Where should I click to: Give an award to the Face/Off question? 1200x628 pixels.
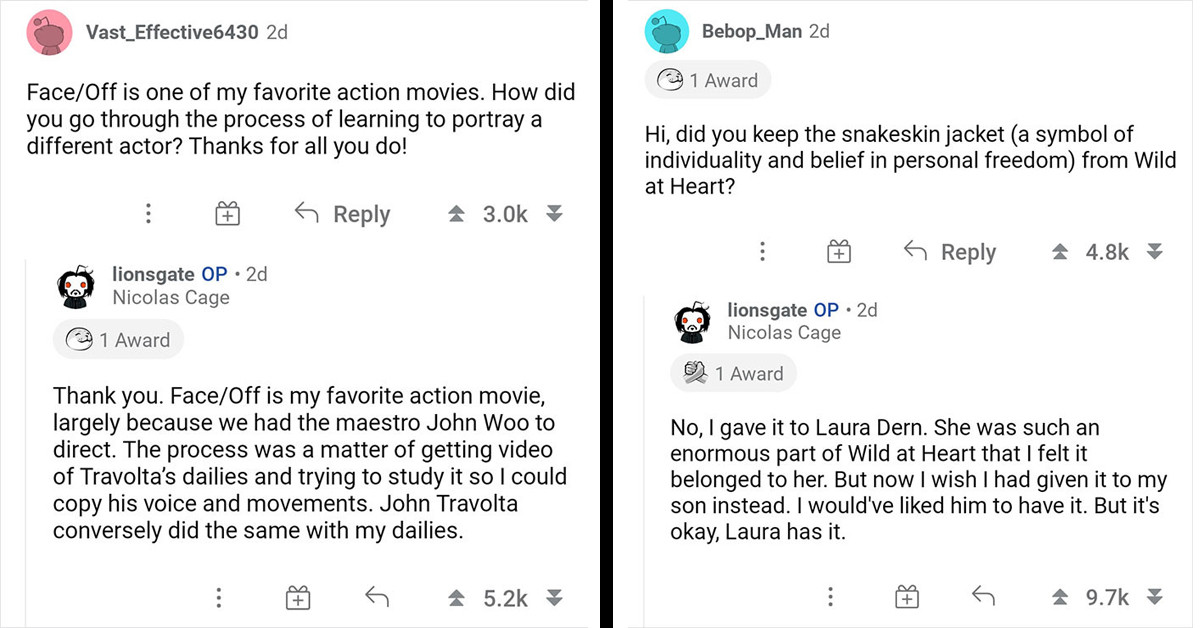(x=226, y=213)
